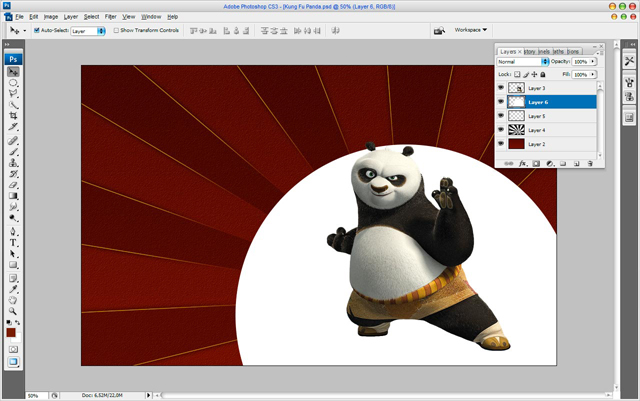This screenshot has height=401, width=640.
Task: Create new layer icon in Layers panel
Action: tap(577, 164)
